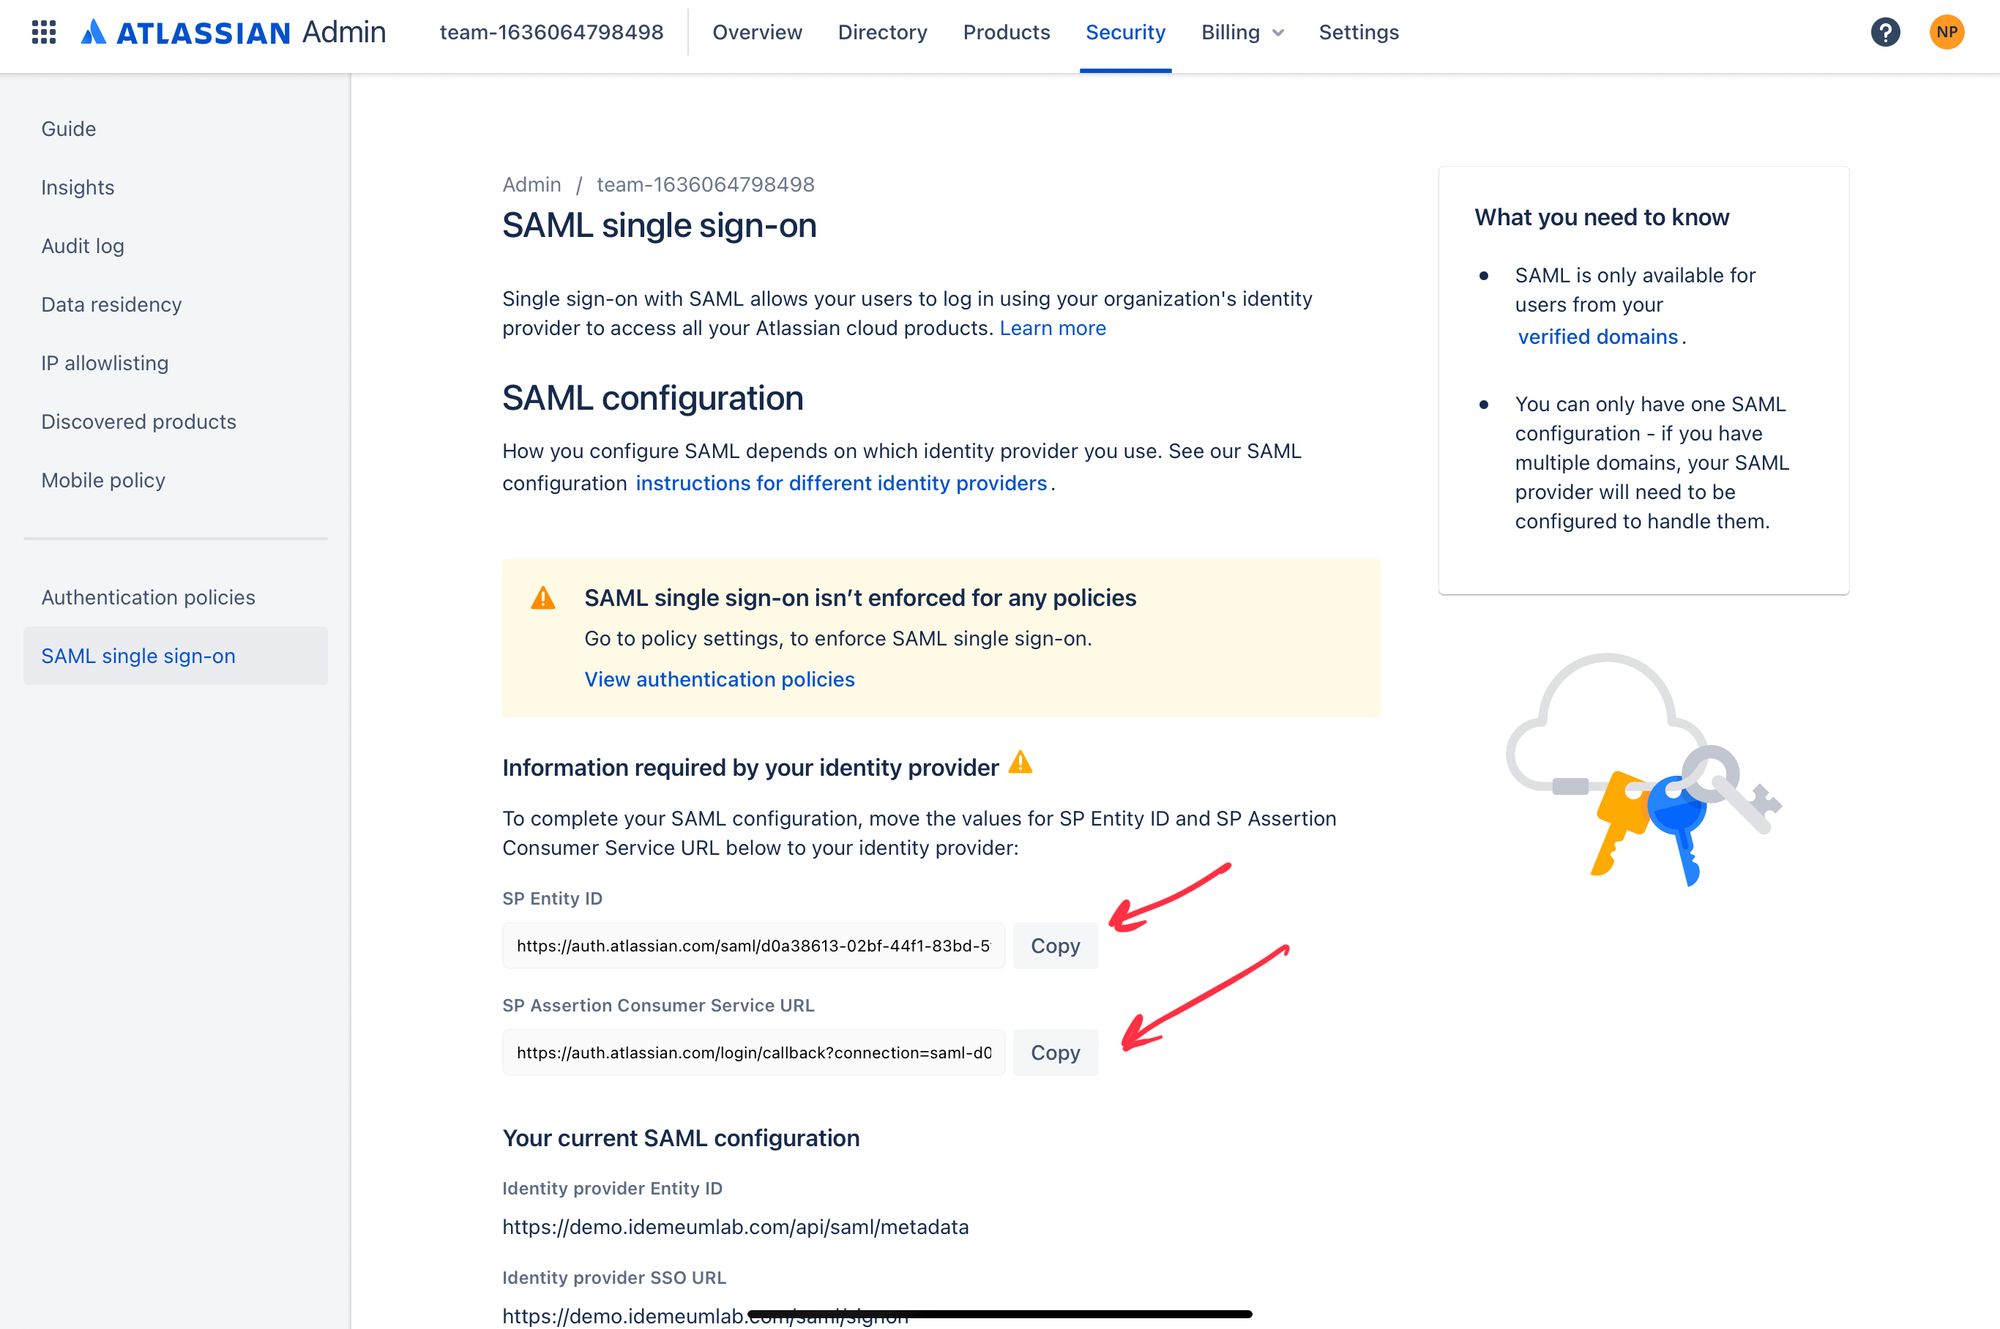The height and width of the screenshot is (1329, 2000).
Task: Click the team-1636064798498 breadcrumb
Action: click(705, 184)
